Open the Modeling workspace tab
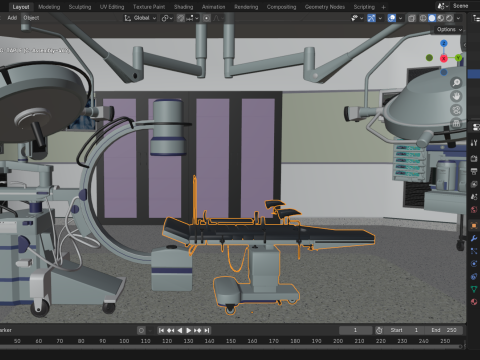The image size is (480, 360). pos(49,7)
